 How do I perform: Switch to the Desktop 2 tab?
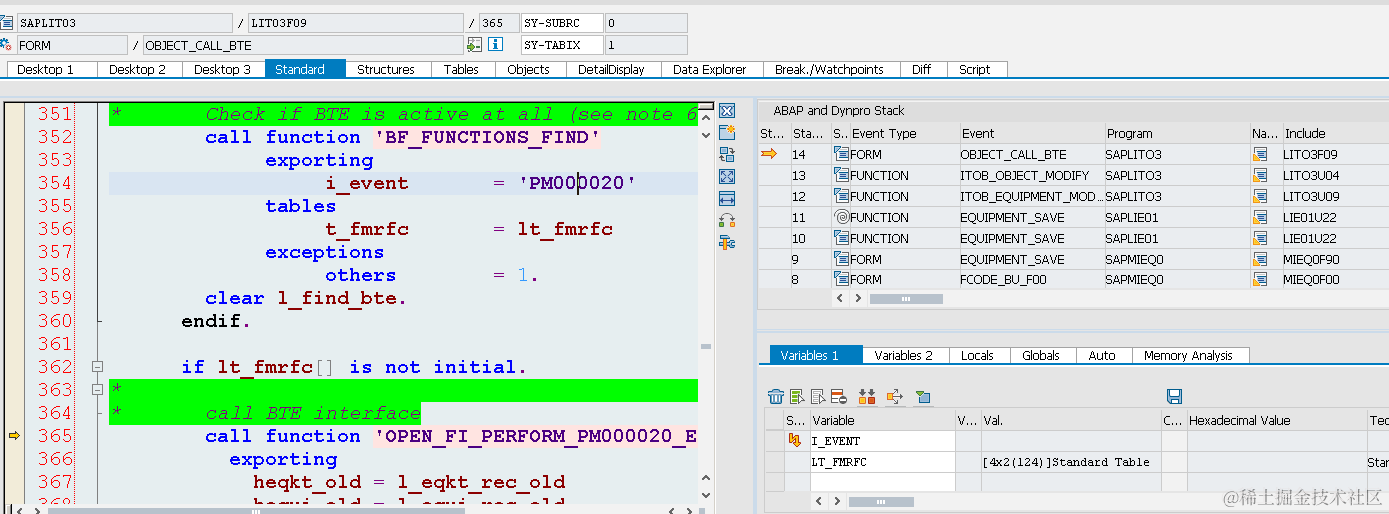pos(138,69)
